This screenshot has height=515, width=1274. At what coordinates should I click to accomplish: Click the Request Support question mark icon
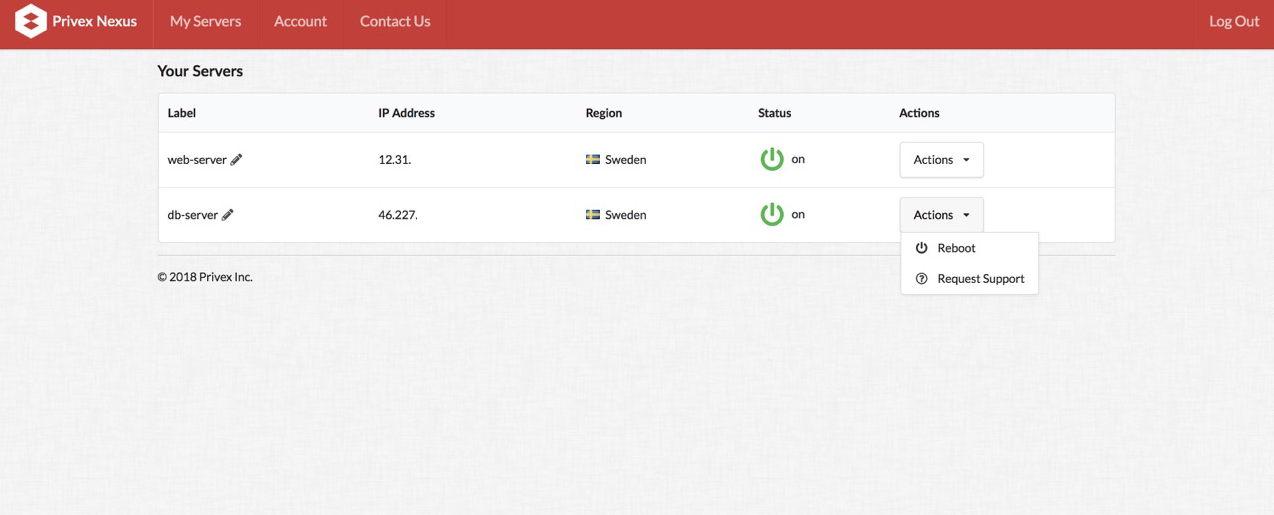(922, 279)
